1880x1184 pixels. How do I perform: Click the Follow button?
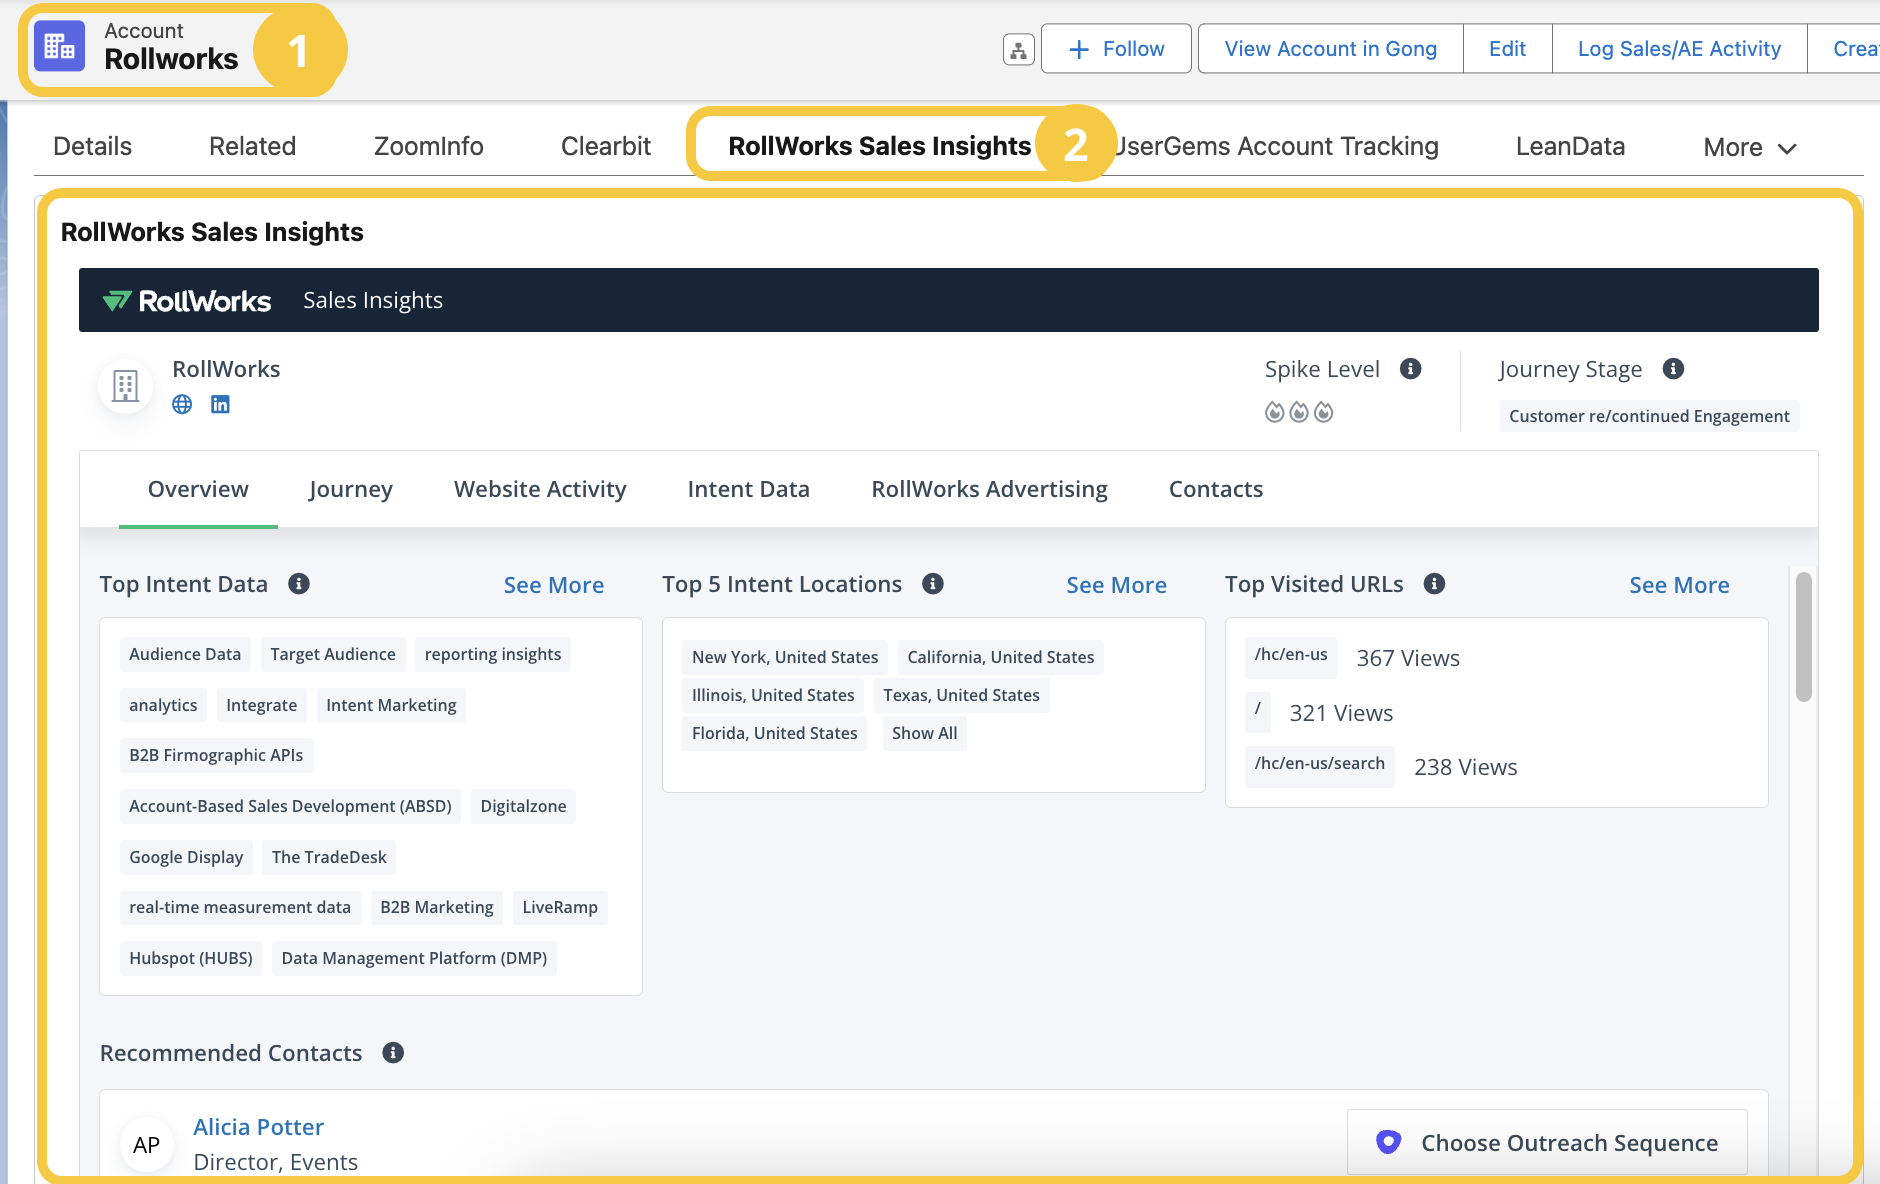[x=1116, y=49]
